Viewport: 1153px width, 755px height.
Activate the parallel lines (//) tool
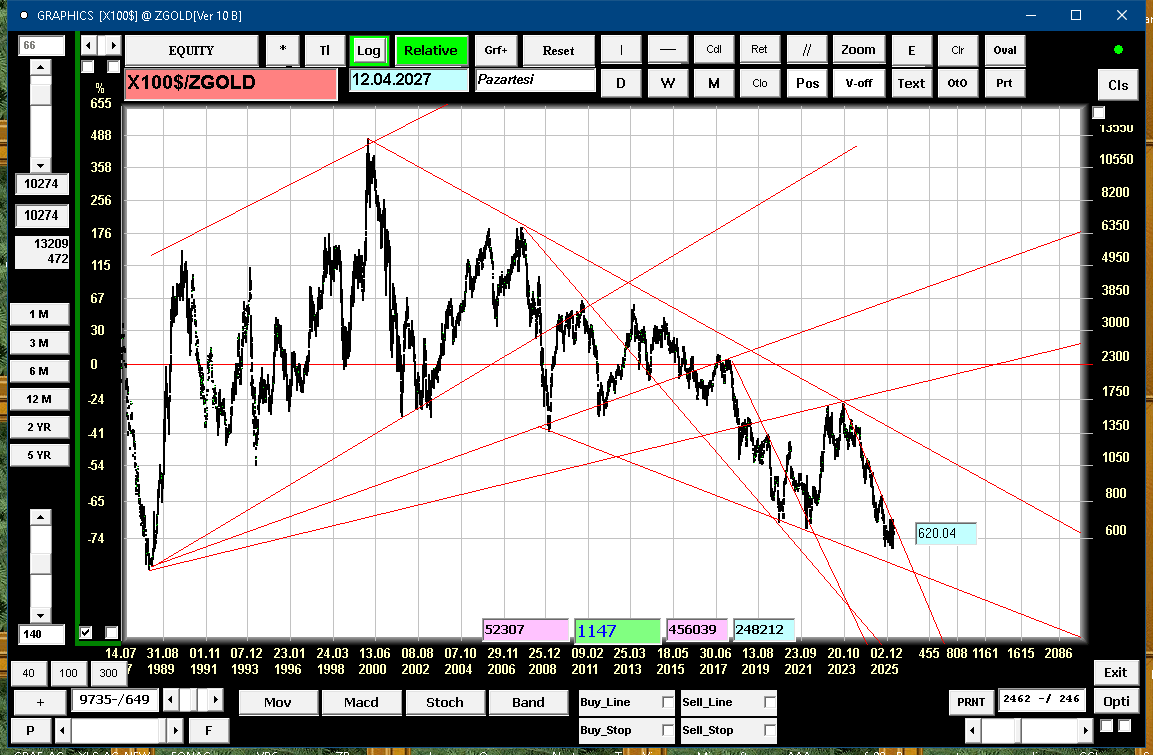click(805, 50)
